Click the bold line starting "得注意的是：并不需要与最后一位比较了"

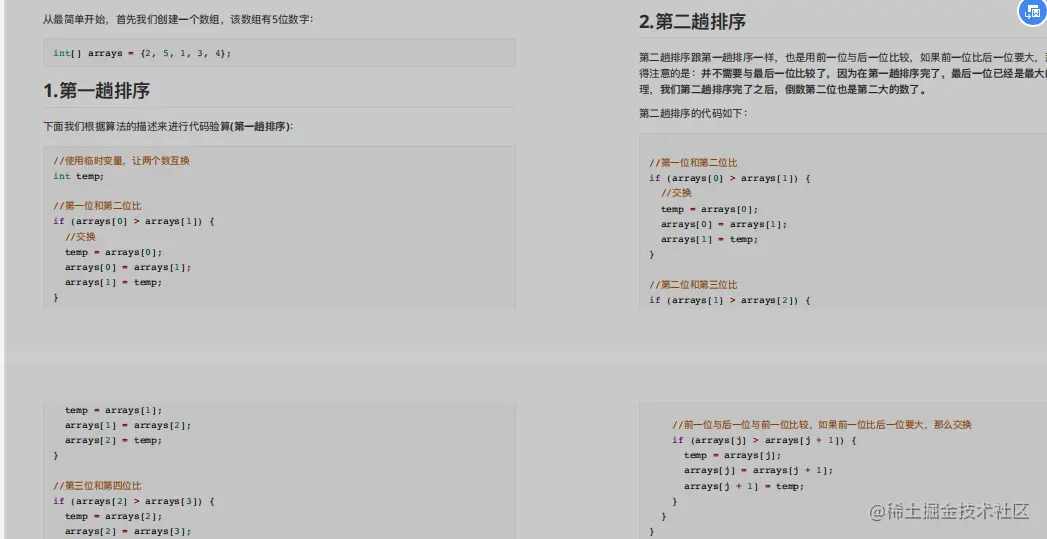(843, 73)
